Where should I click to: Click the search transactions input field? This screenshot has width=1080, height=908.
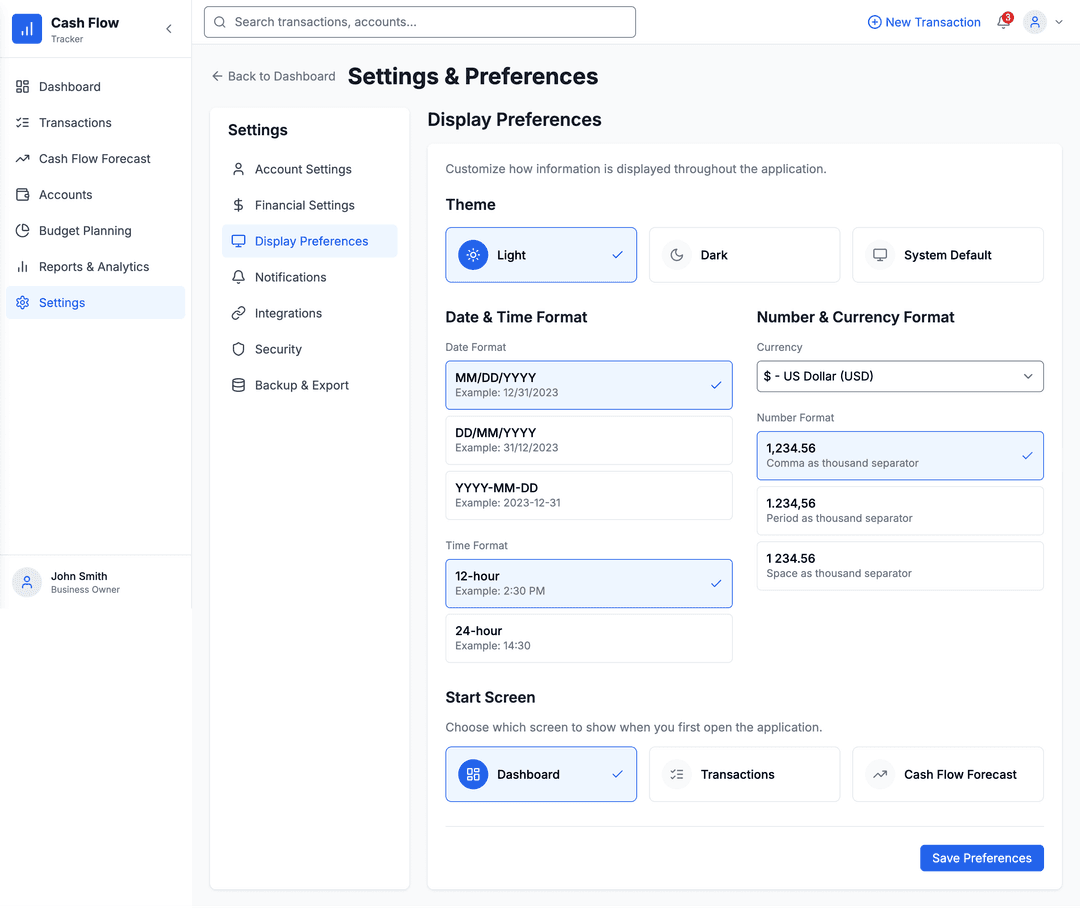click(x=420, y=22)
